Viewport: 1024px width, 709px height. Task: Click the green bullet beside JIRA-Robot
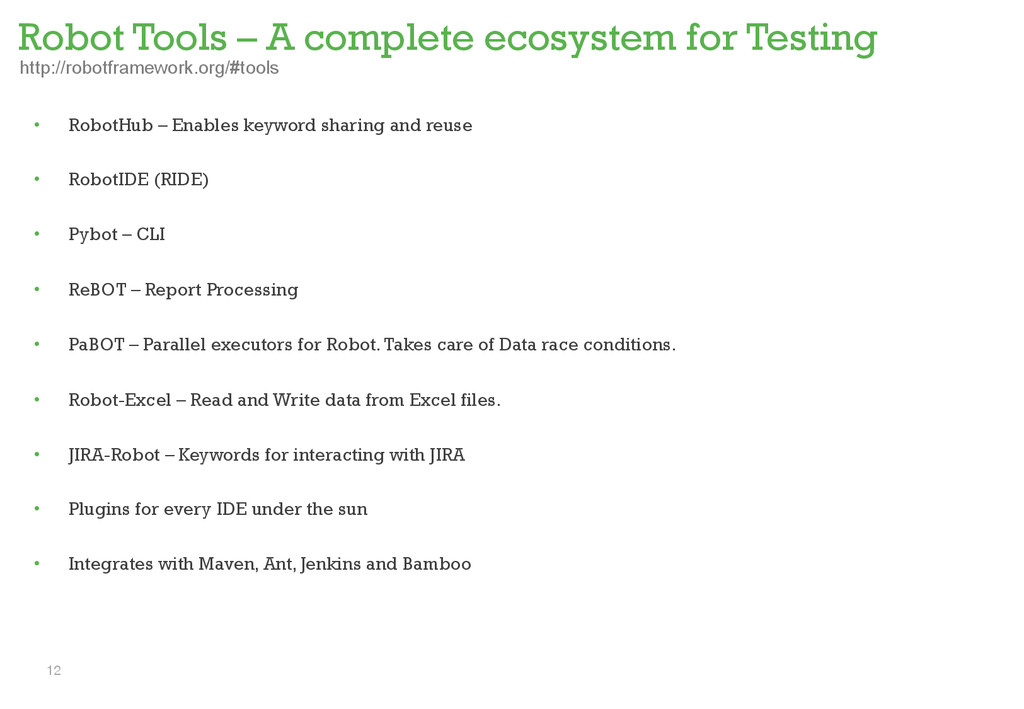37,453
